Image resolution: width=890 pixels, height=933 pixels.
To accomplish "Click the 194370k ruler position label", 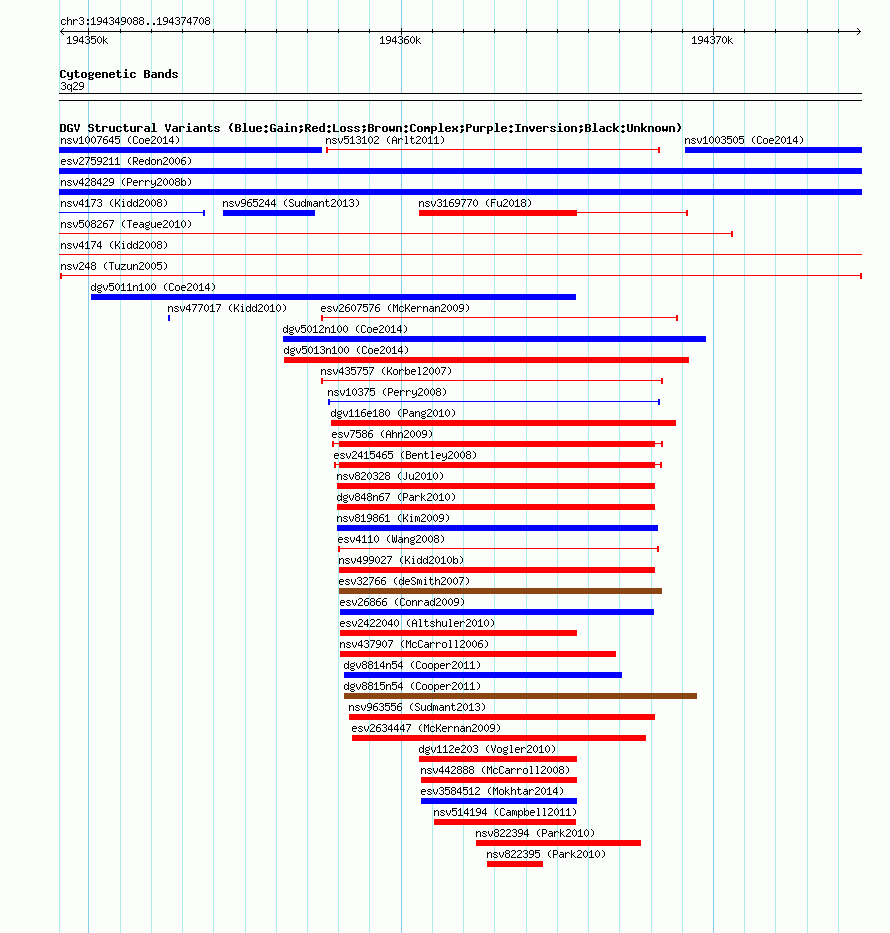I will 712,40.
